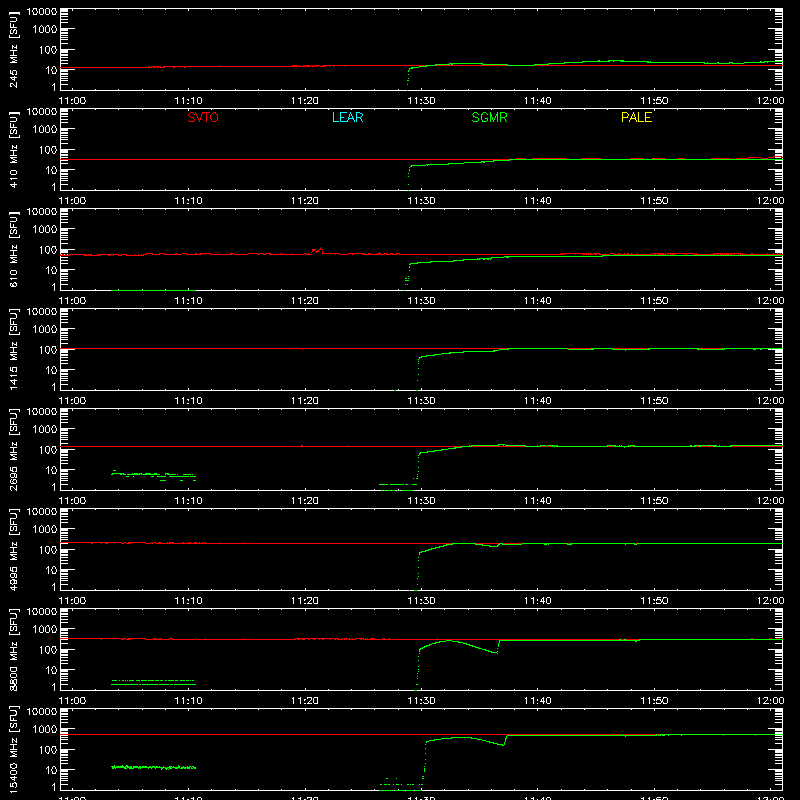Image resolution: width=800 pixels, height=800 pixels.
Task: Select the 1415 MHz [SFU] axis title
Action: coord(14,349)
